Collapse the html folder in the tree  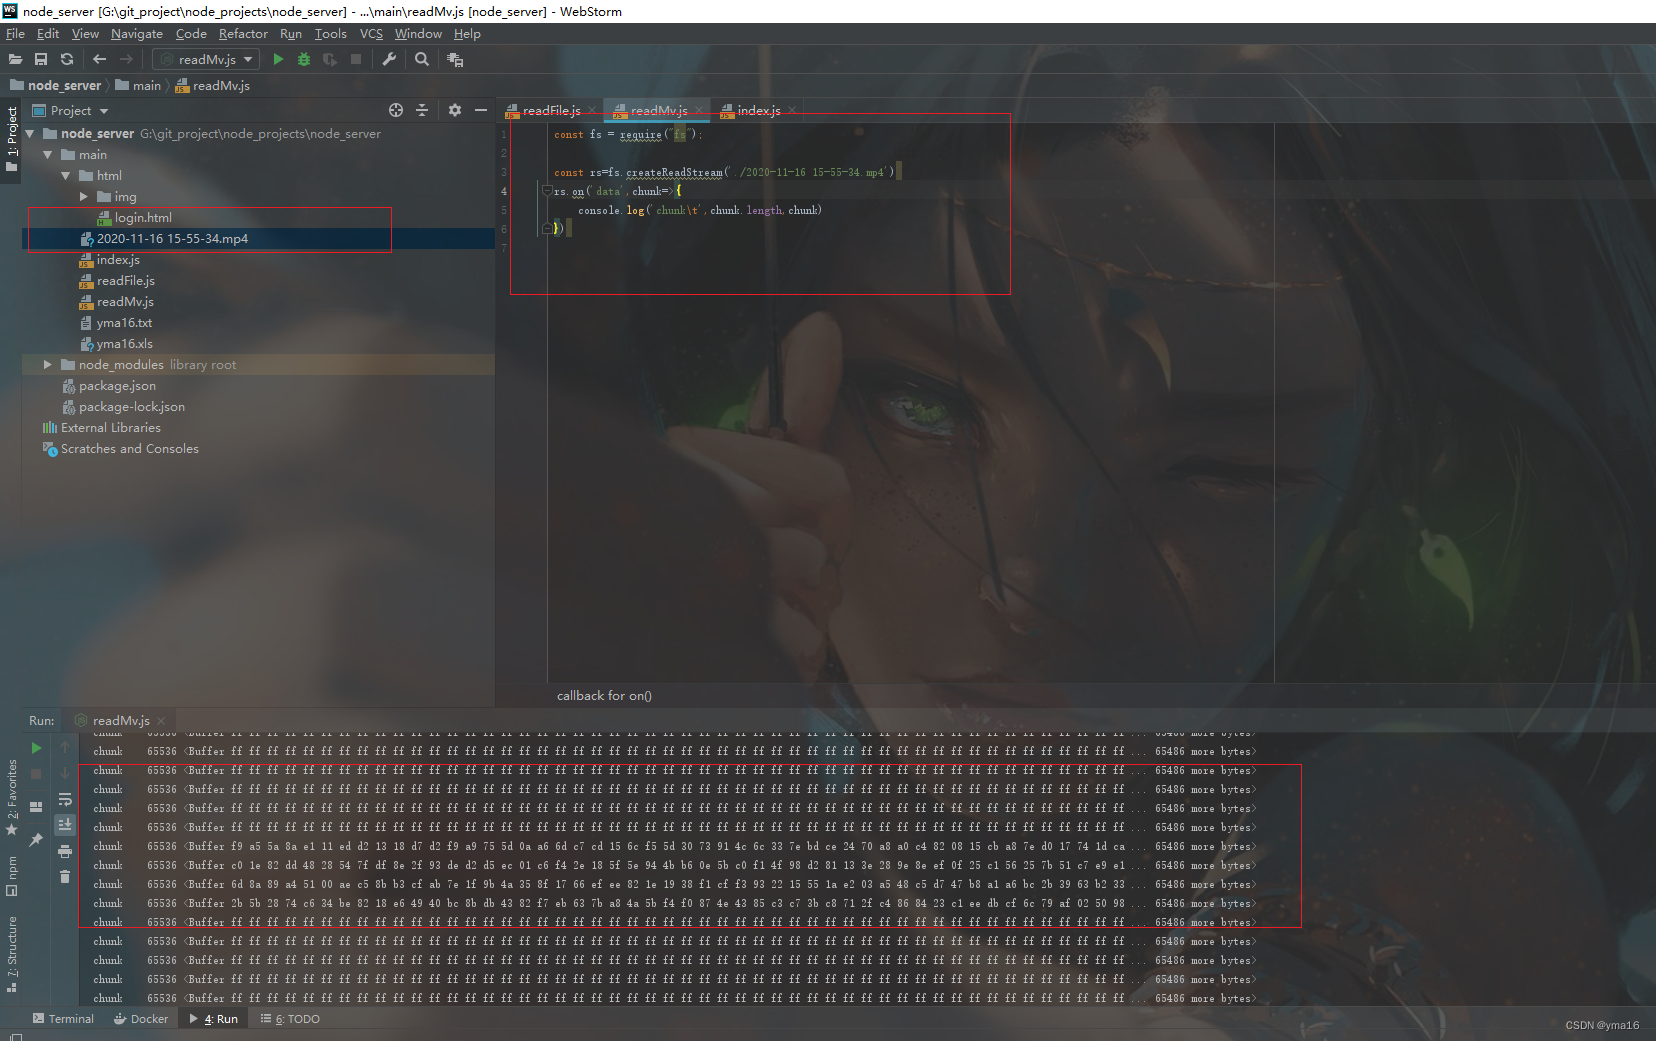tap(66, 176)
